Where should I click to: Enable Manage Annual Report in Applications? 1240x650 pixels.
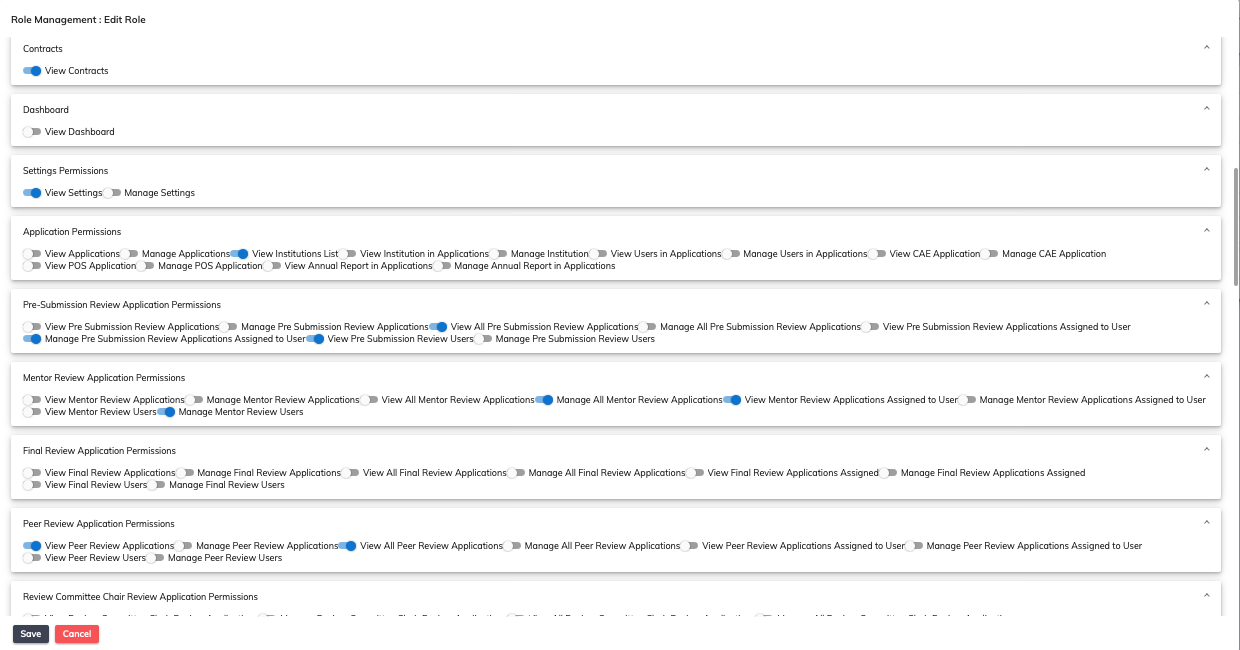[442, 266]
